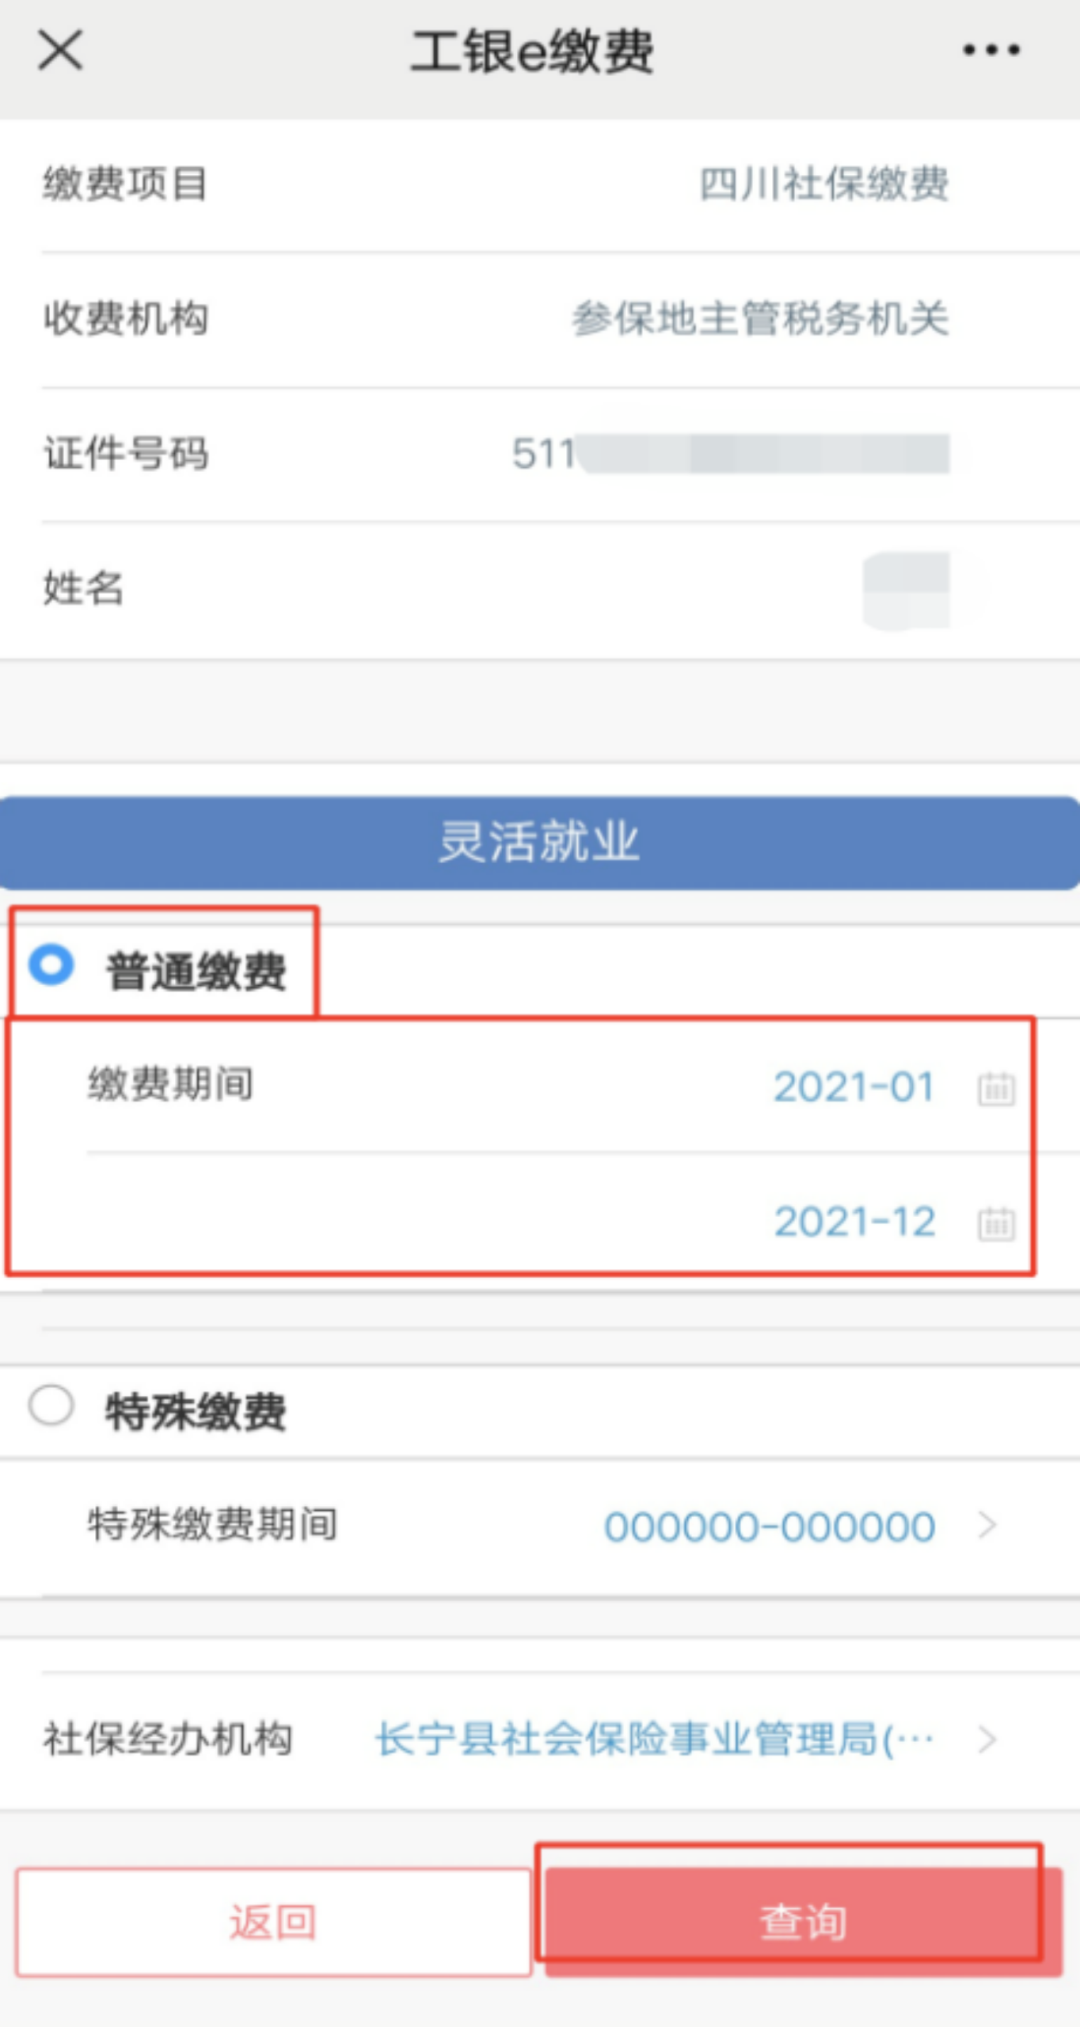Choose 长宁县社会保险事业管理局 agency value
The image size is (1080, 2027).
pyautogui.click(x=655, y=1739)
